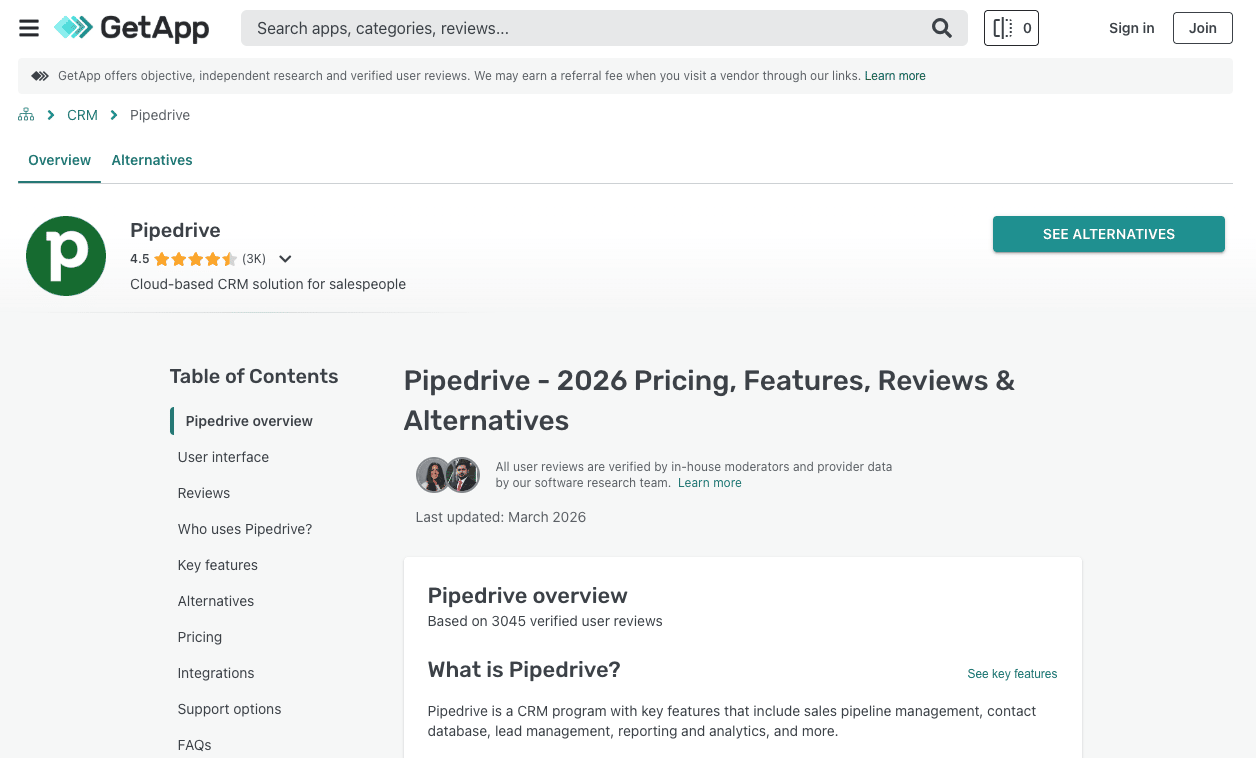Click the Pipedrive product name heading
Image resolution: width=1256 pixels, height=758 pixels.
pyautogui.click(x=175, y=230)
